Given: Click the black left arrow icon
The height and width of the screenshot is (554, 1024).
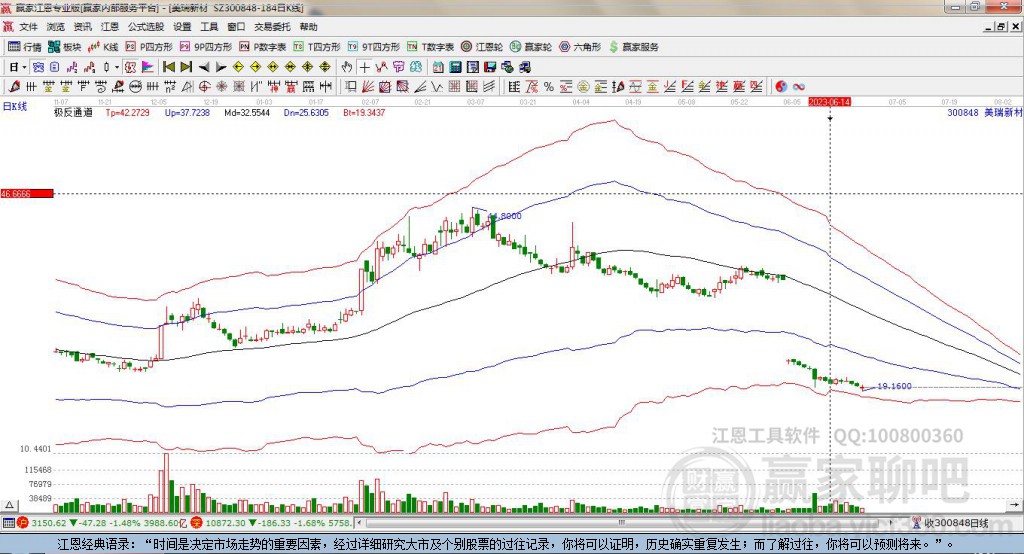Looking at the screenshot, I should click(204, 67).
